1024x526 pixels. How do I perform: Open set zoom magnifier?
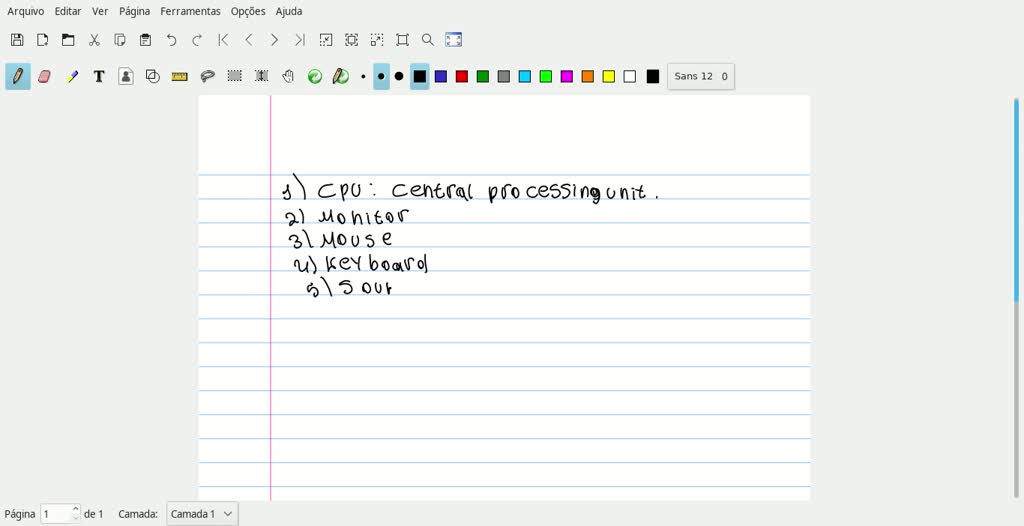tap(428, 40)
